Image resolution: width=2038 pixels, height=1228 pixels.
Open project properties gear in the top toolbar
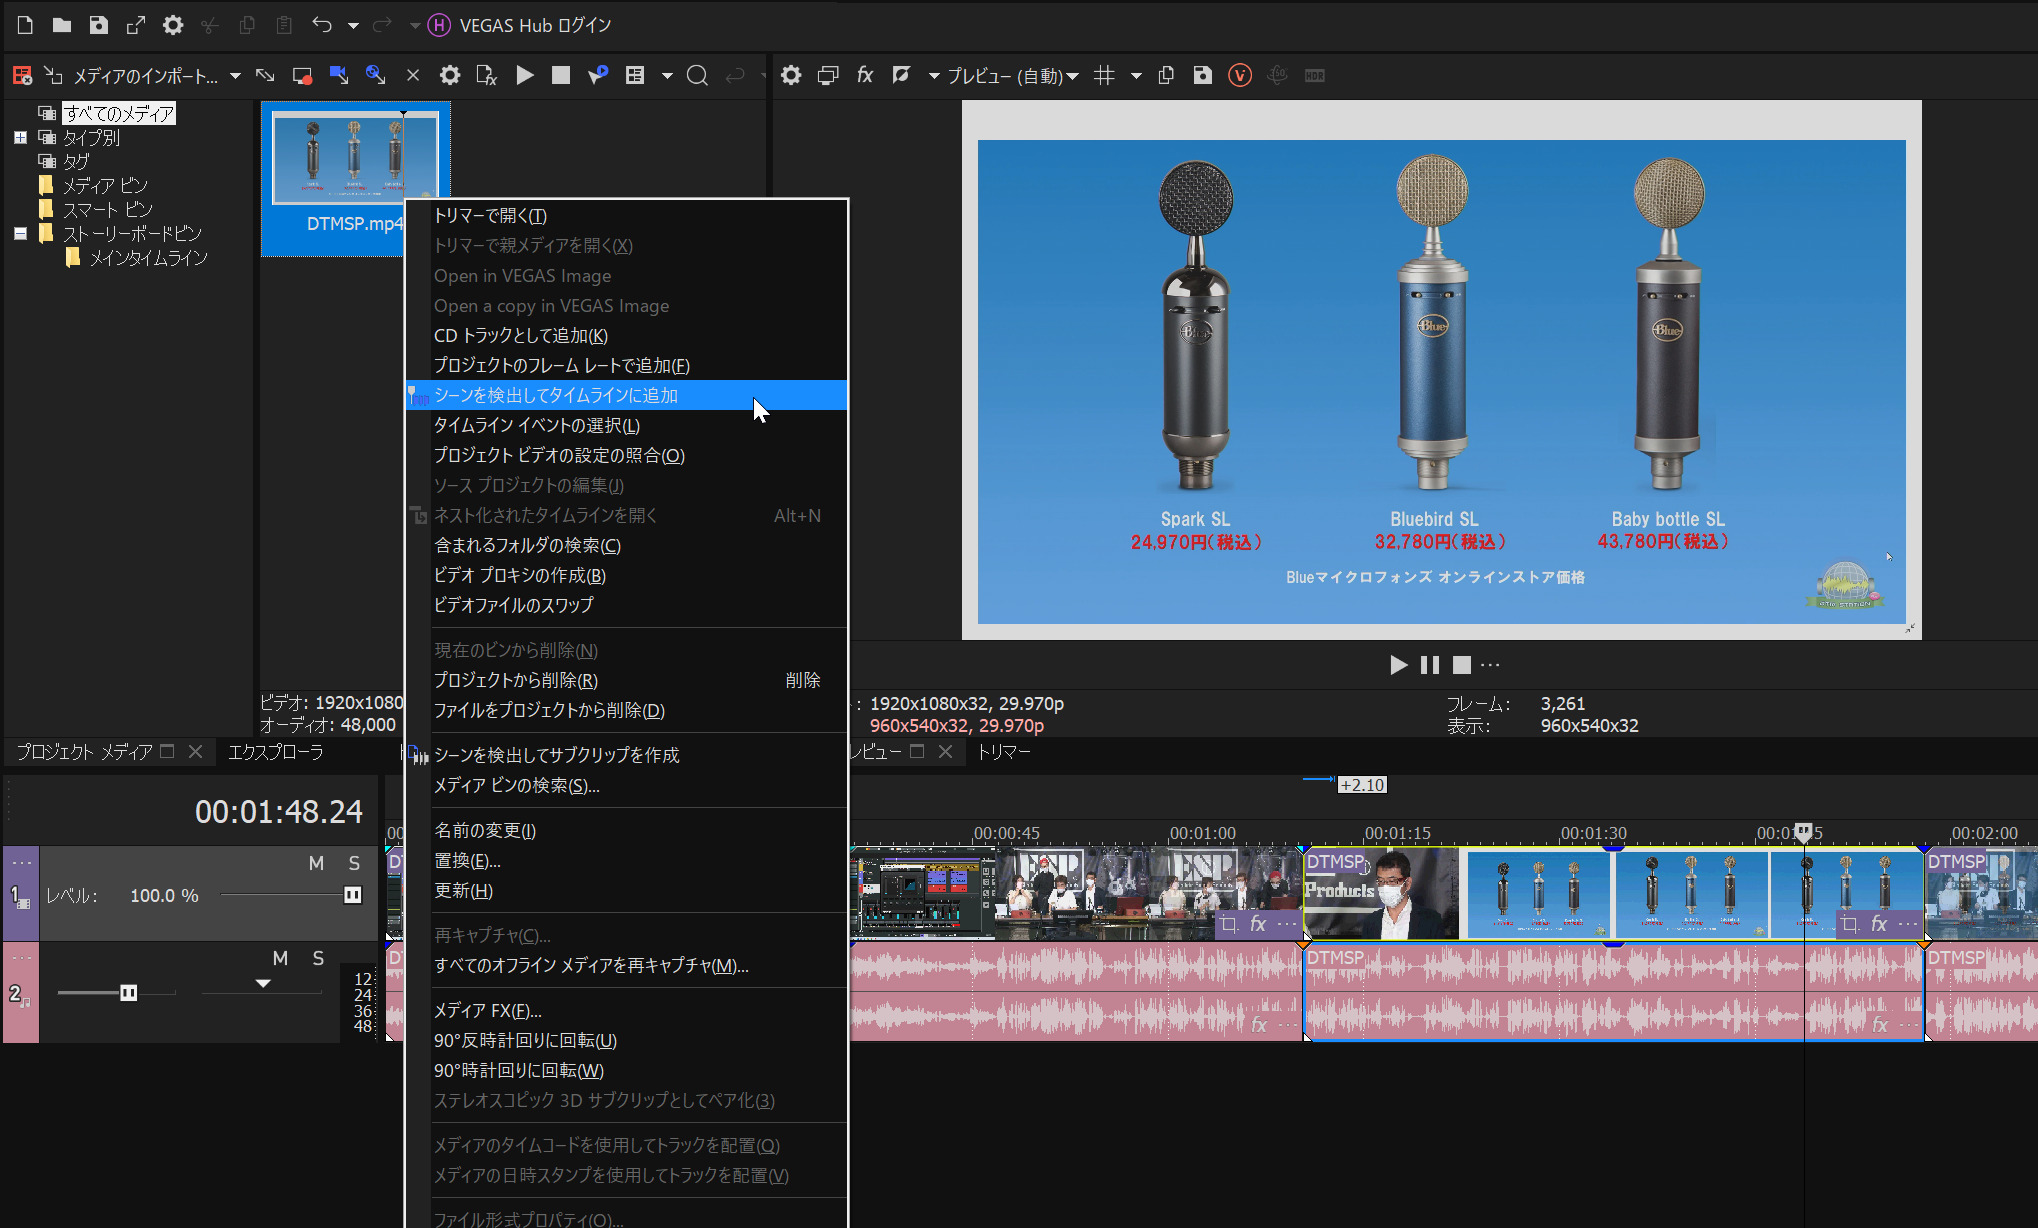tap(173, 25)
